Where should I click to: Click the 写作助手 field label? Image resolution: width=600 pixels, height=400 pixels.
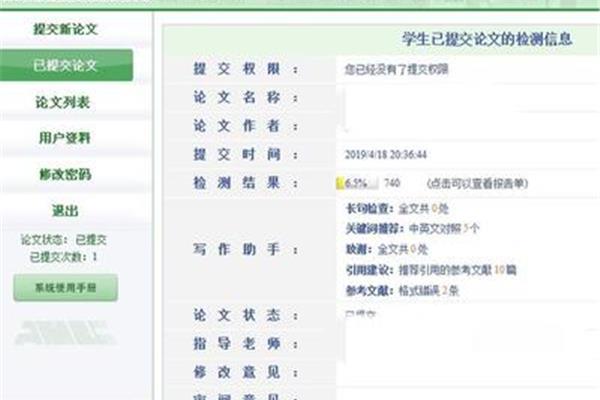245,250
